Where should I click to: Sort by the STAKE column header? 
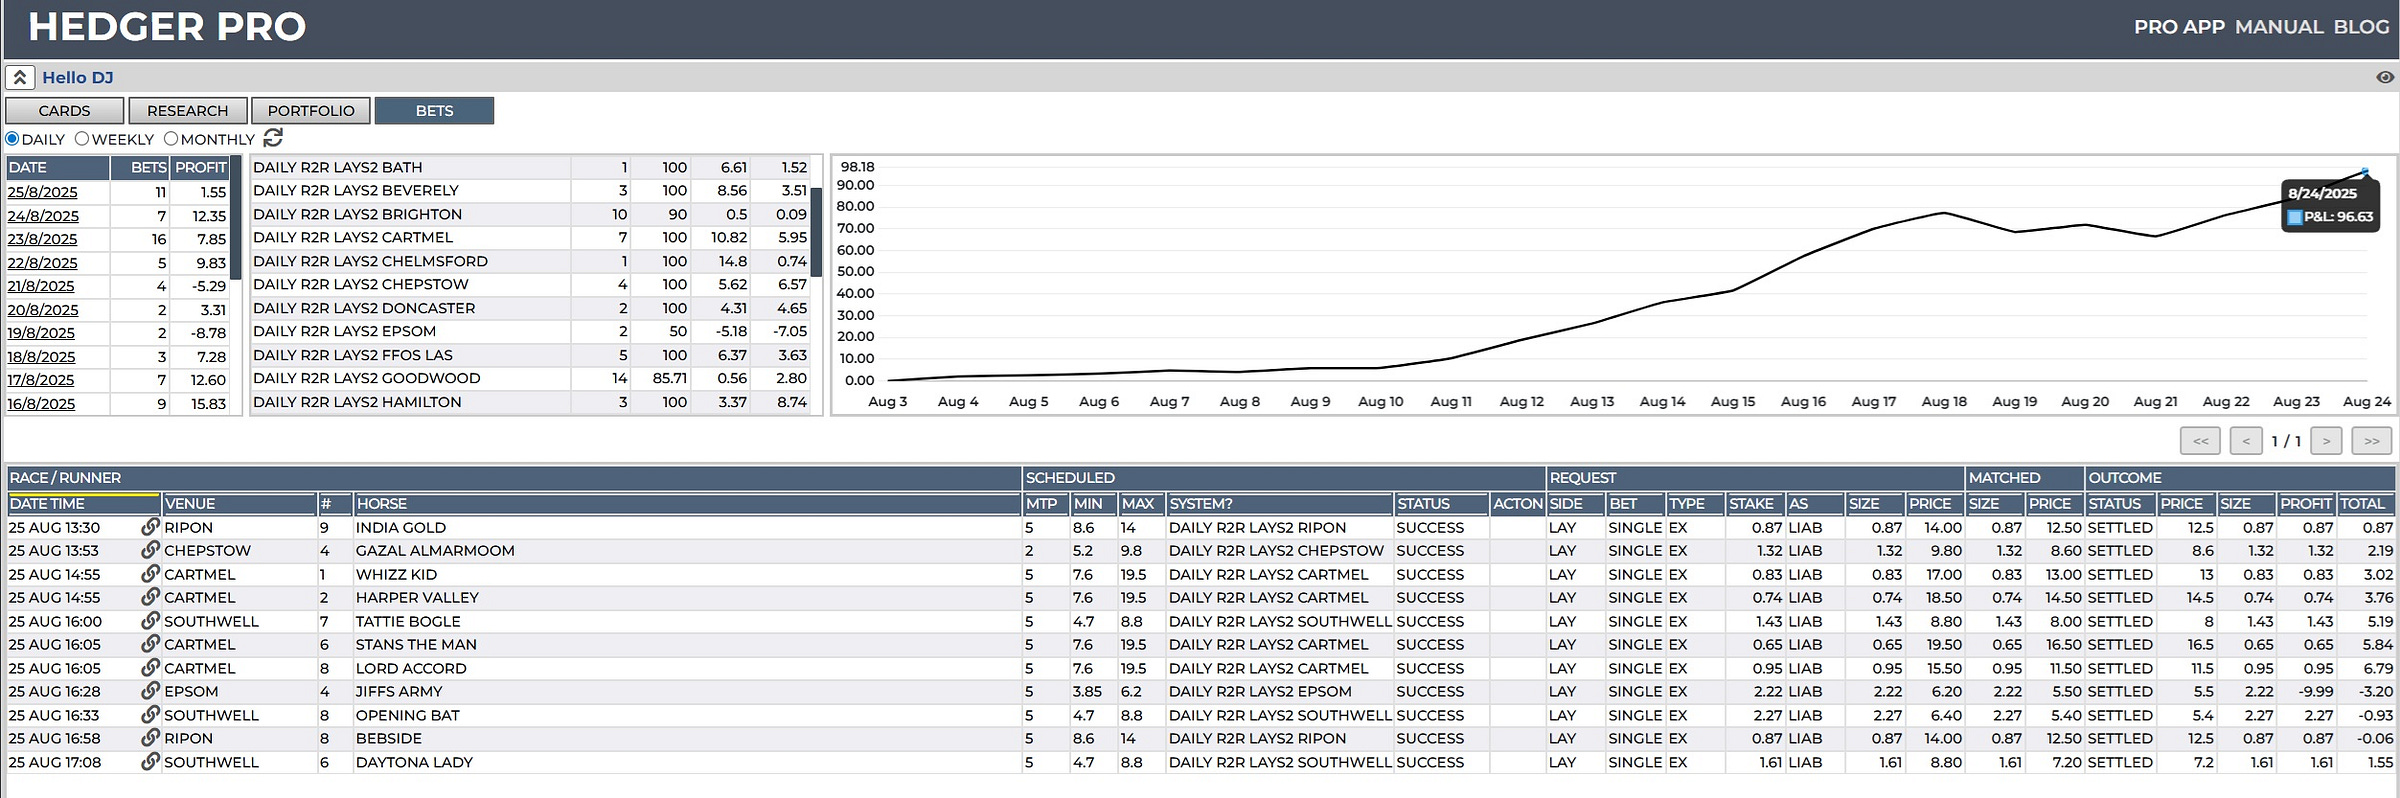pos(1755,503)
